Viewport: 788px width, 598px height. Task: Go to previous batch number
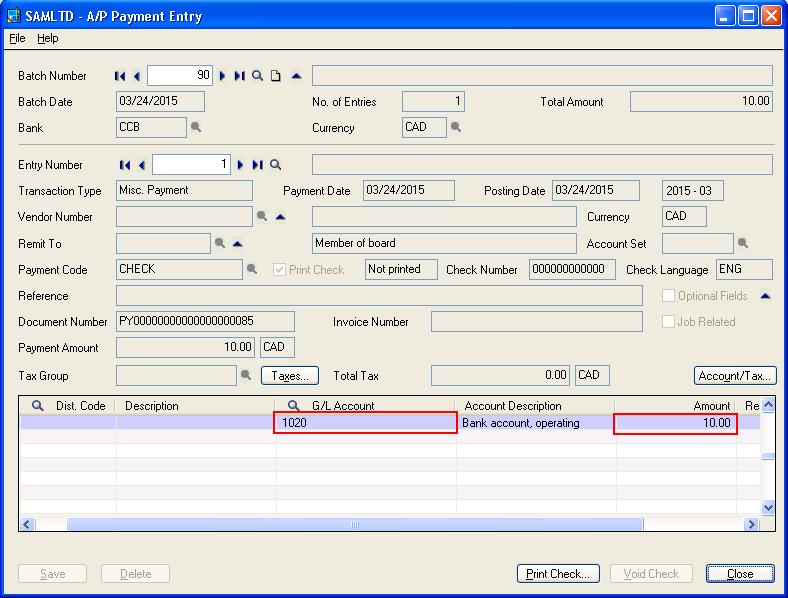[x=137, y=76]
